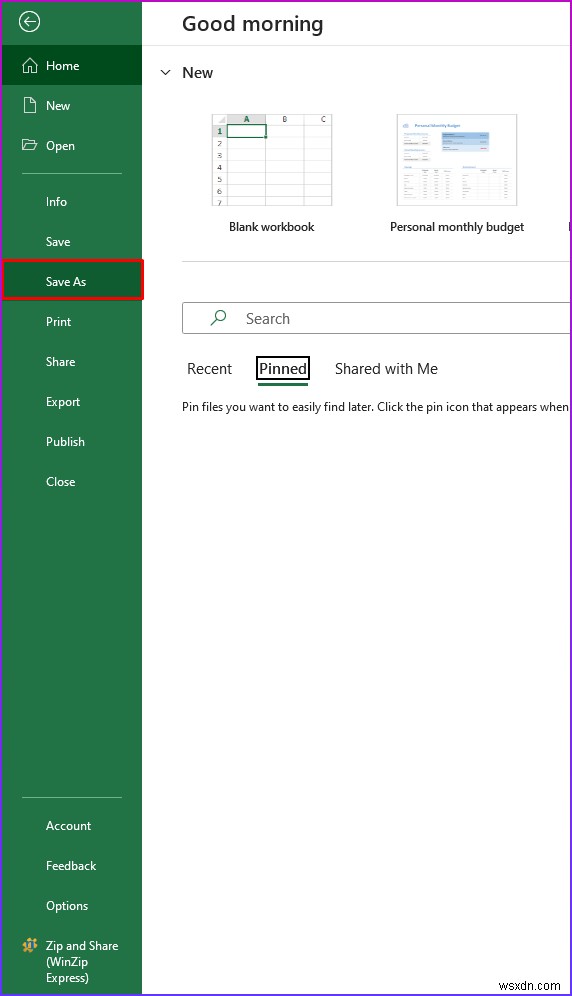Click the back arrow circle icon
The height and width of the screenshot is (996, 572).
pyautogui.click(x=29, y=22)
